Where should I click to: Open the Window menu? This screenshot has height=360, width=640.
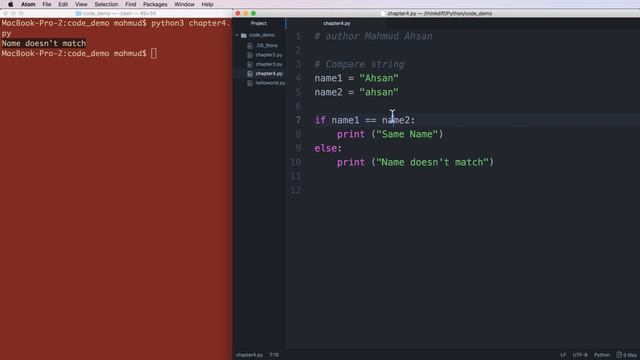pos(184,4)
